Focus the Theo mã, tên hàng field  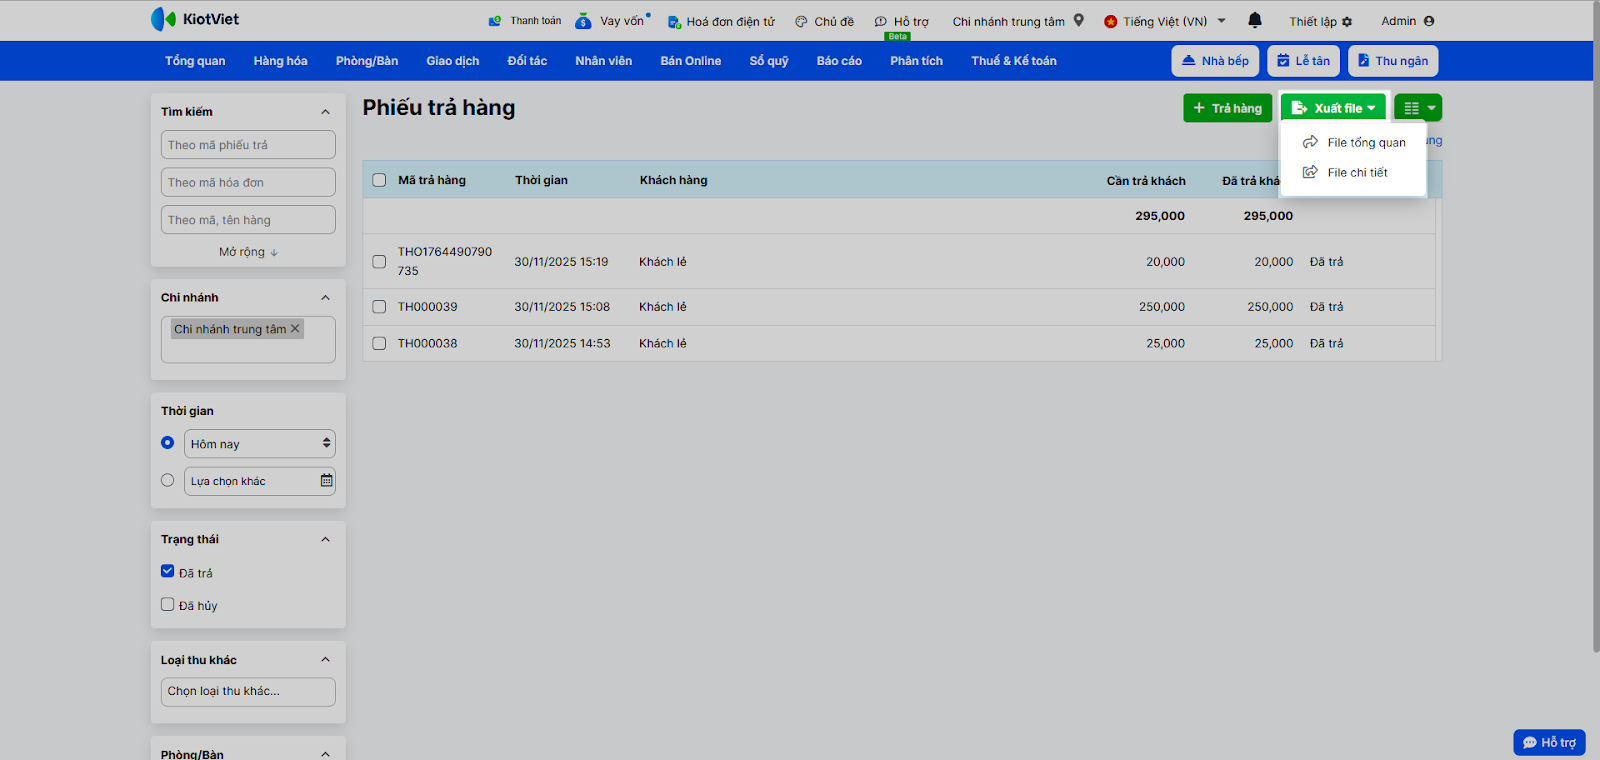[248, 220]
